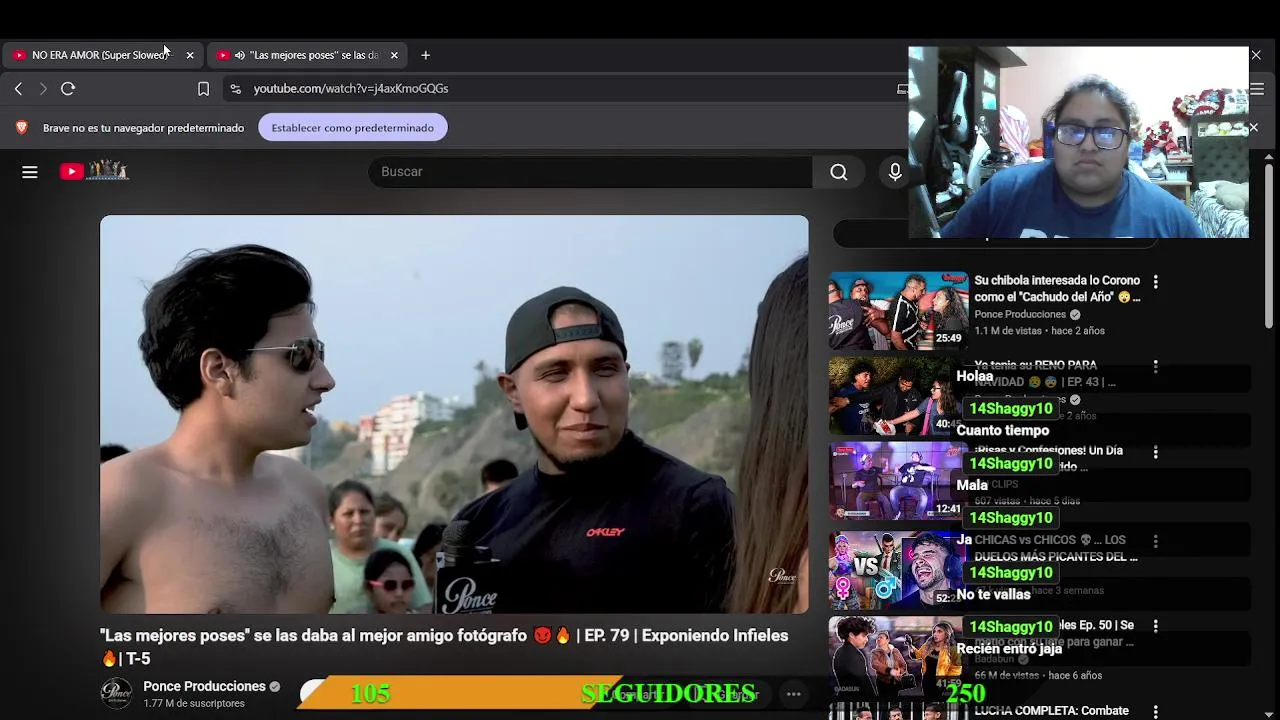Open the 12:41 'Risas y Confesiones' thumbnail
The width and height of the screenshot is (1280, 720).
coord(896,481)
